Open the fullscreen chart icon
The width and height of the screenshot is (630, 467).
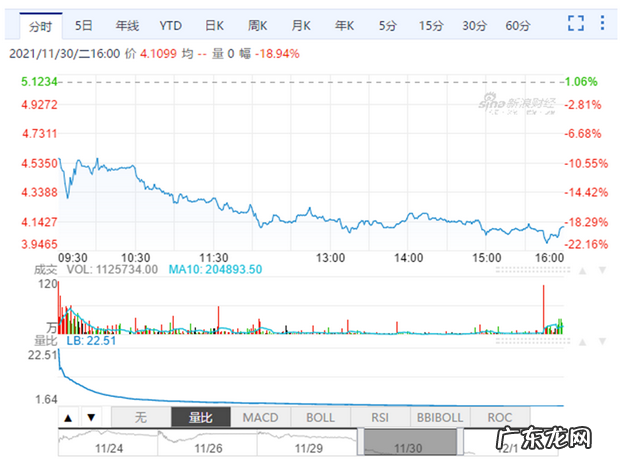point(575,23)
